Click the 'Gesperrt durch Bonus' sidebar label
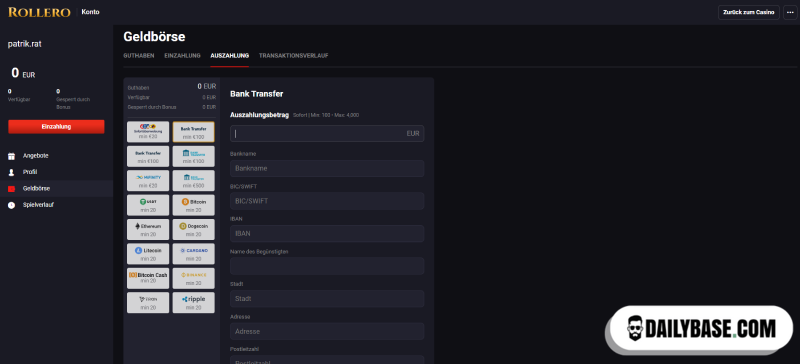Viewport: 800px width, 364px height. pos(73,103)
